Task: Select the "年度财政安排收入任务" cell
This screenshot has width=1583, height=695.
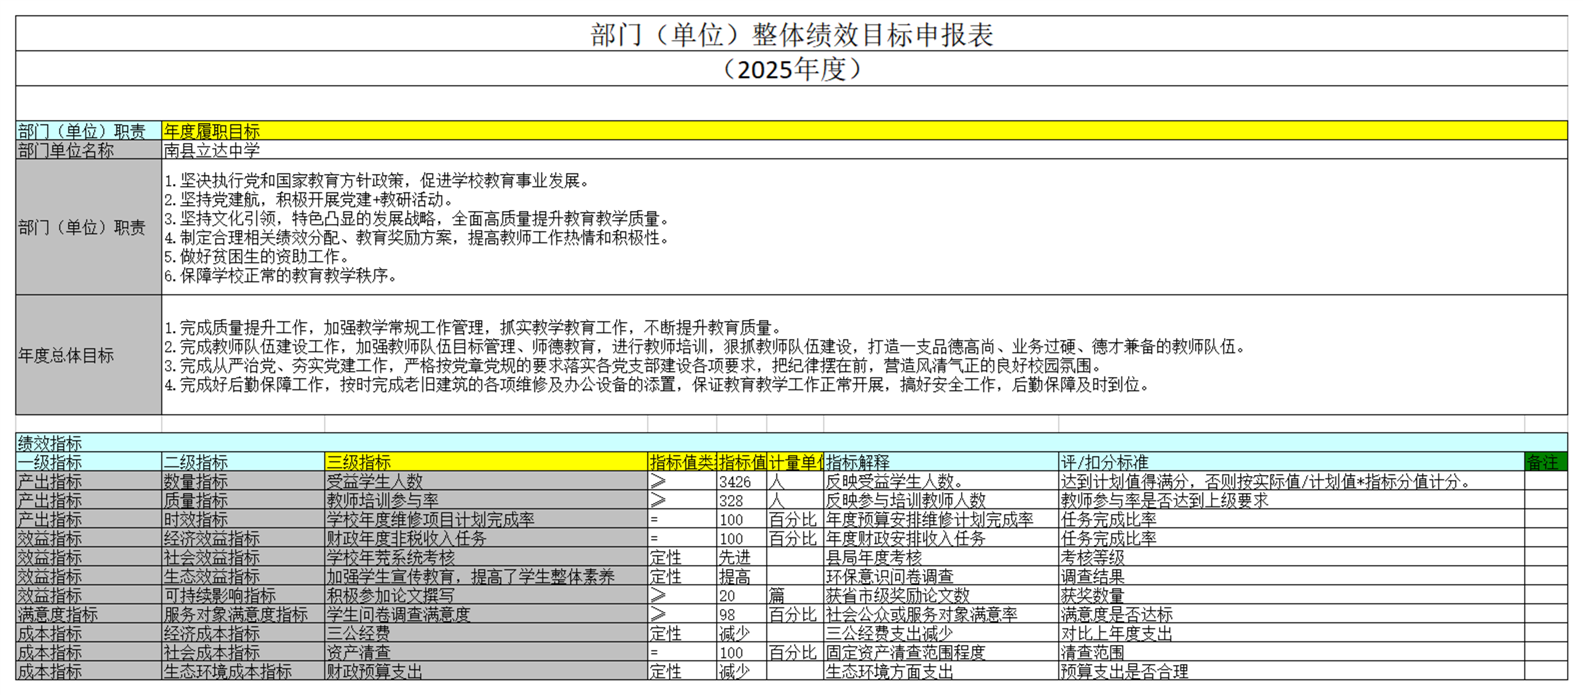Action: 941,538
